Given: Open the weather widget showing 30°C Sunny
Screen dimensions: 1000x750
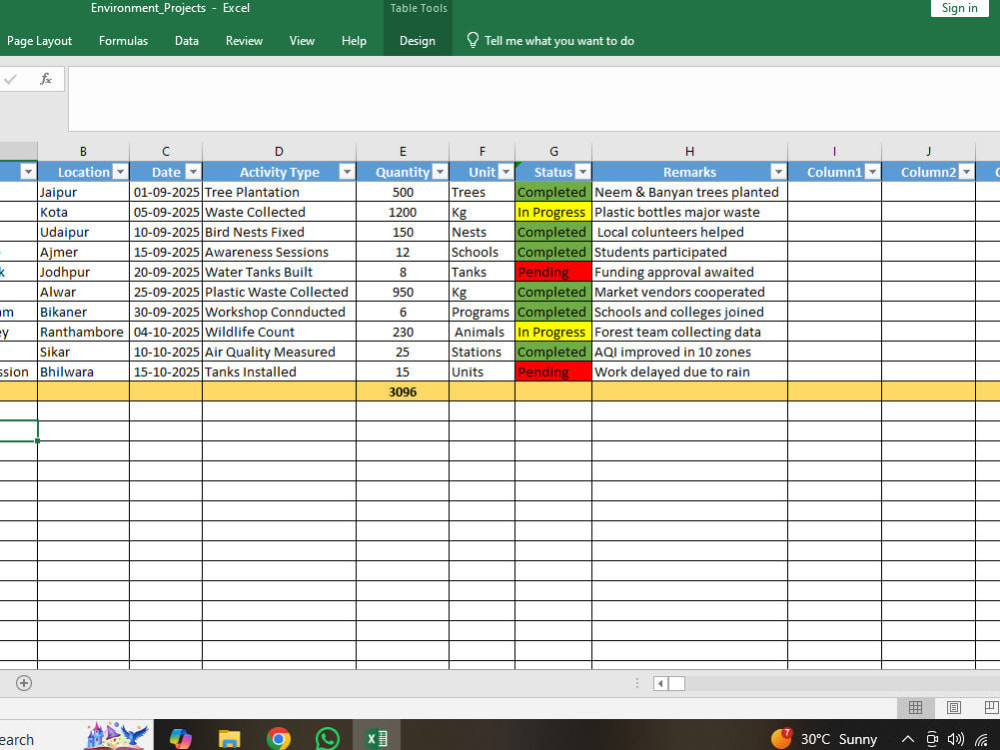Looking at the screenshot, I should pyautogui.click(x=824, y=739).
